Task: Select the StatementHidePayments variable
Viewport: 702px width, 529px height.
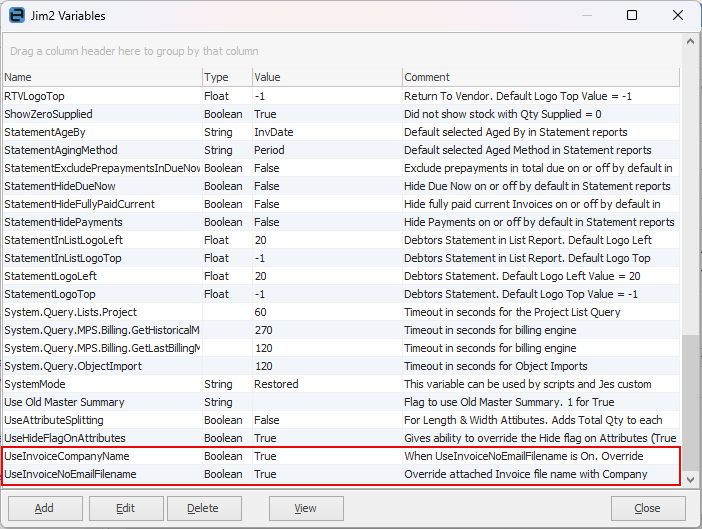Action: (341, 222)
